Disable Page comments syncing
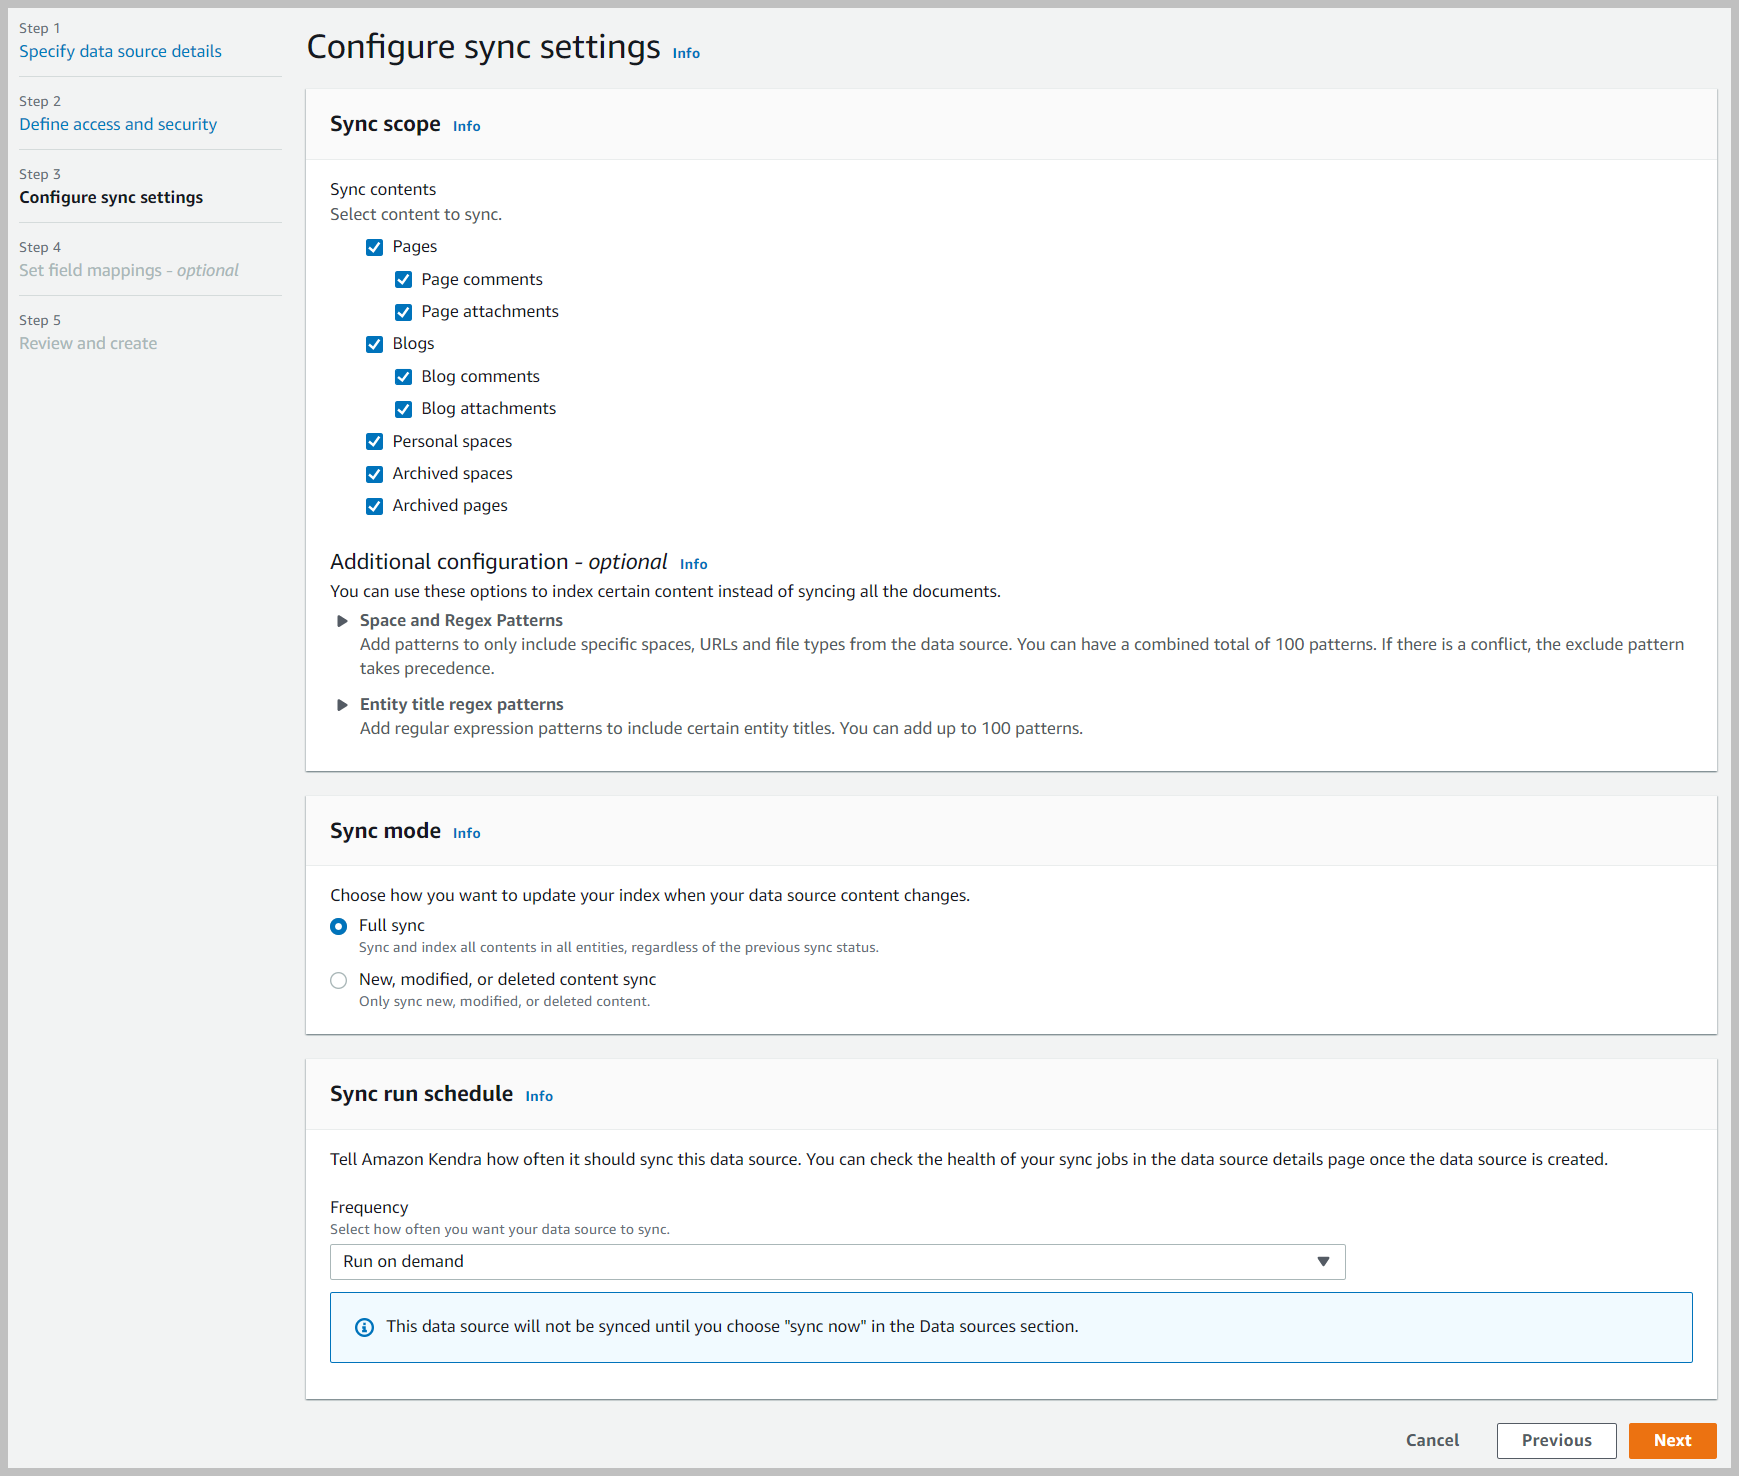The height and width of the screenshot is (1476, 1739). pos(403,279)
